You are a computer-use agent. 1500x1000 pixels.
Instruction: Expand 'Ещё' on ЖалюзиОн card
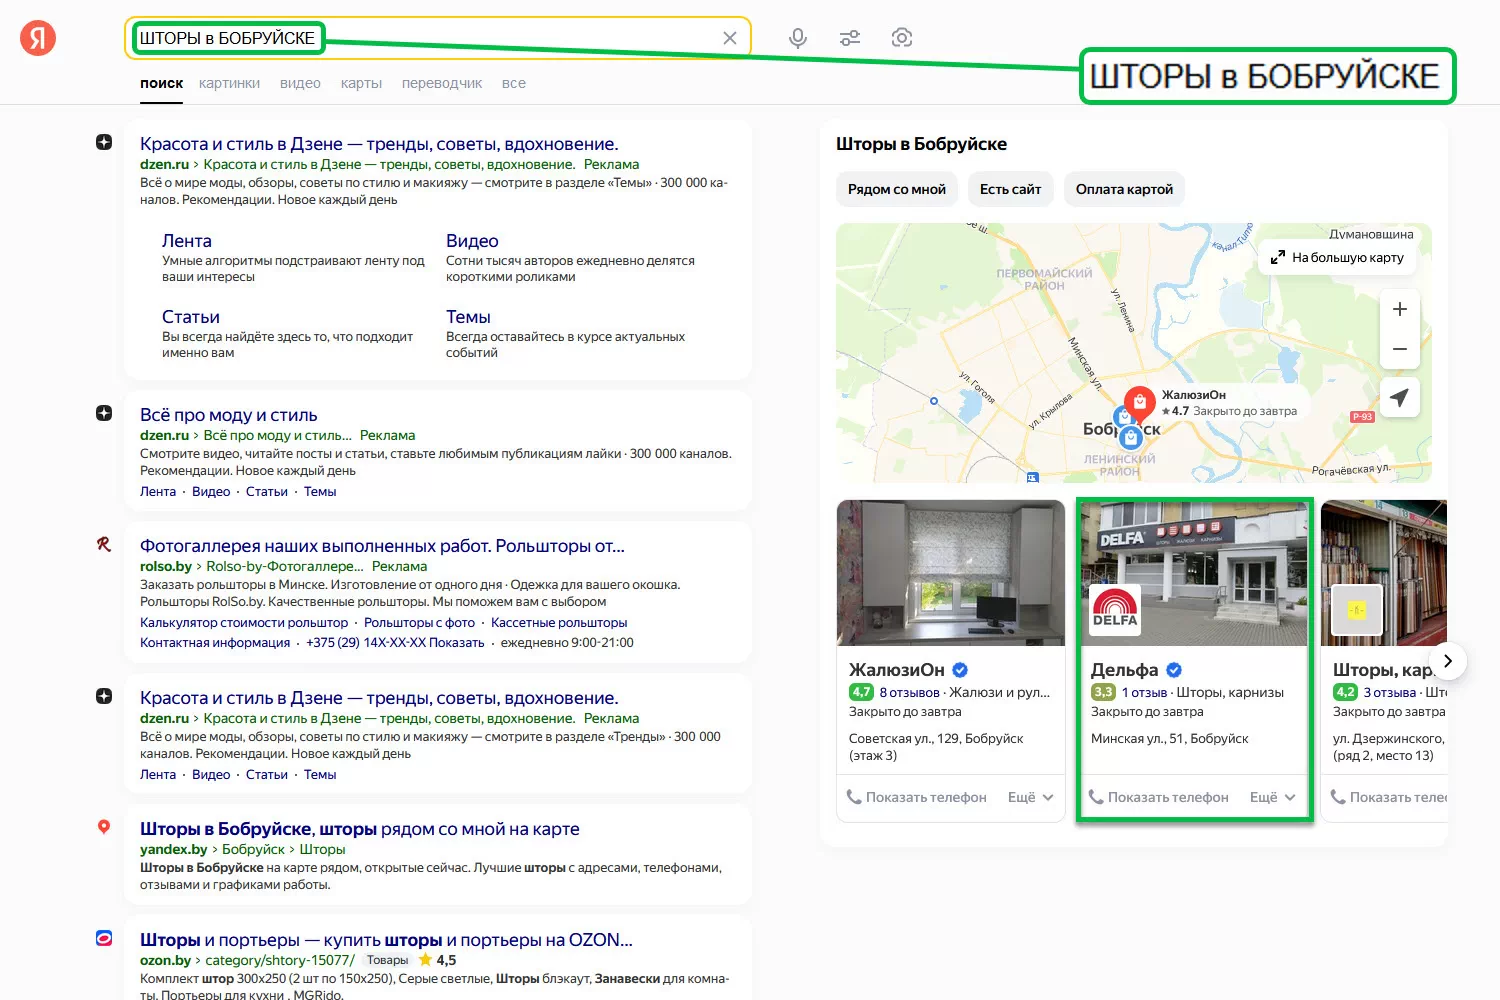[1031, 797]
